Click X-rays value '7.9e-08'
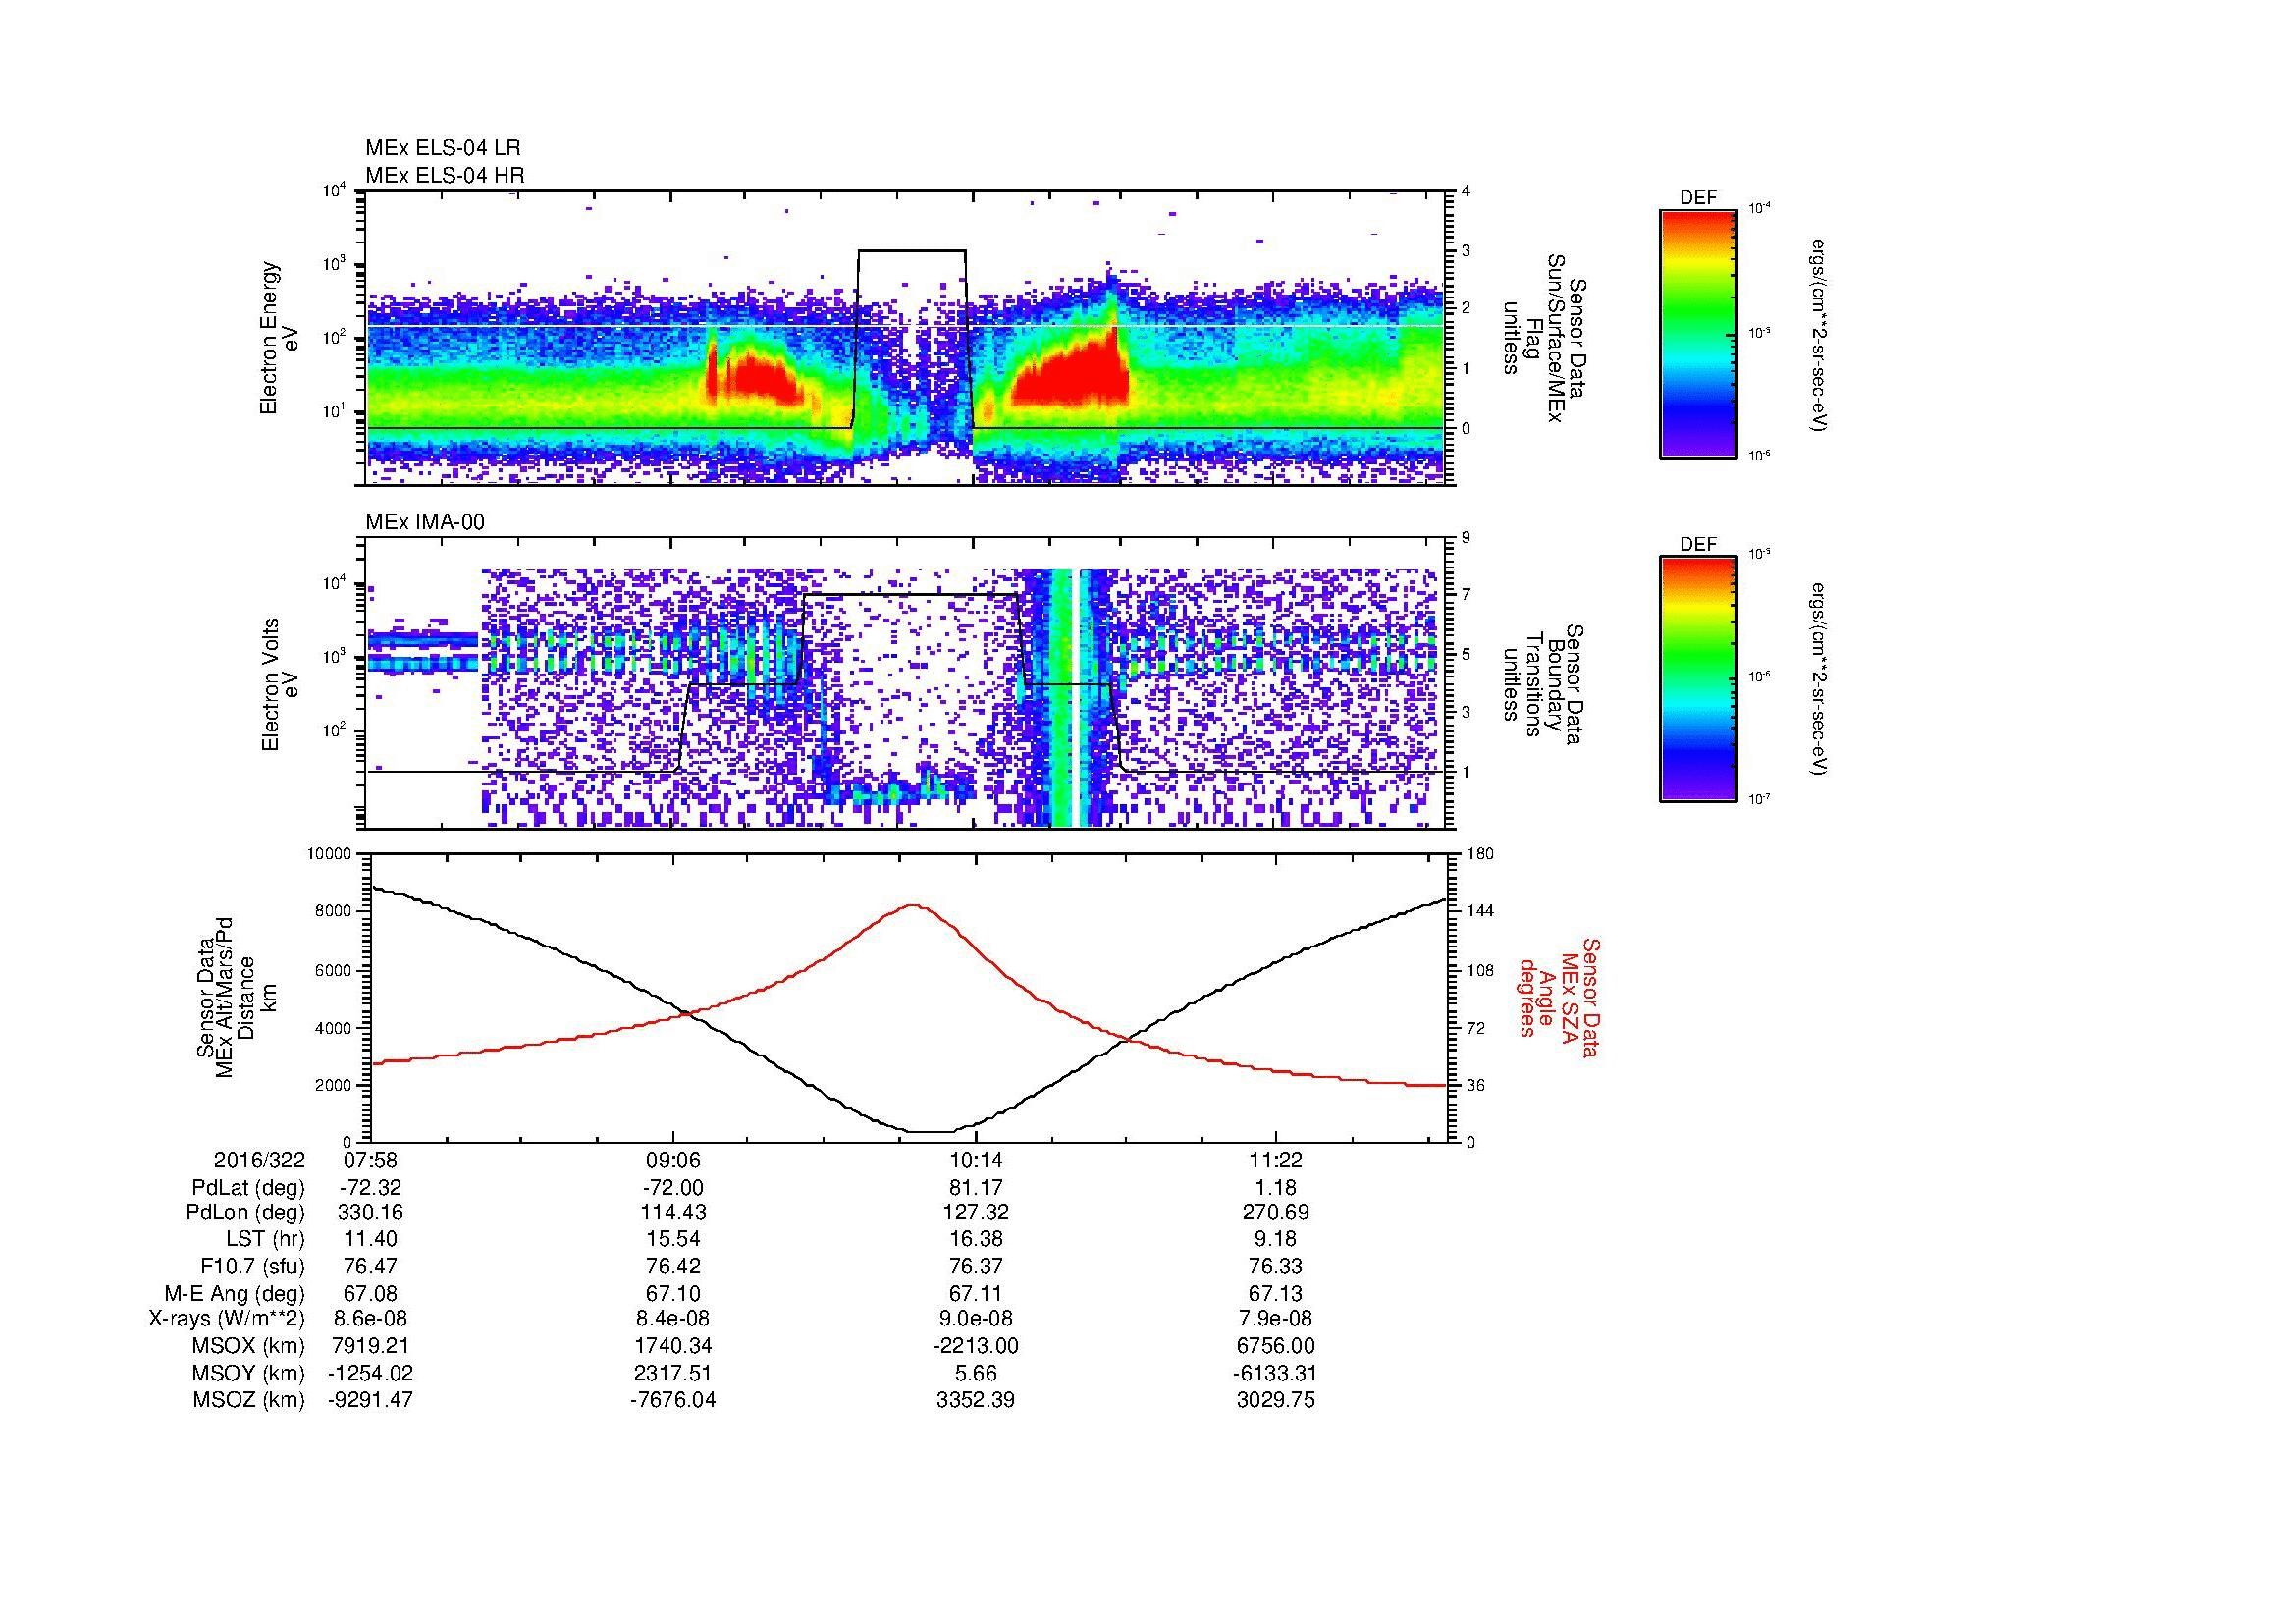 [x=1276, y=1320]
